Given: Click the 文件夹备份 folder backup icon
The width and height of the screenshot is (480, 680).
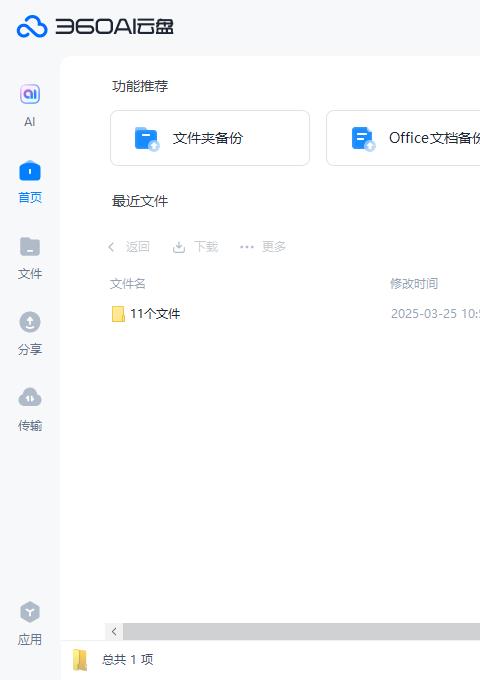Looking at the screenshot, I should (147, 139).
